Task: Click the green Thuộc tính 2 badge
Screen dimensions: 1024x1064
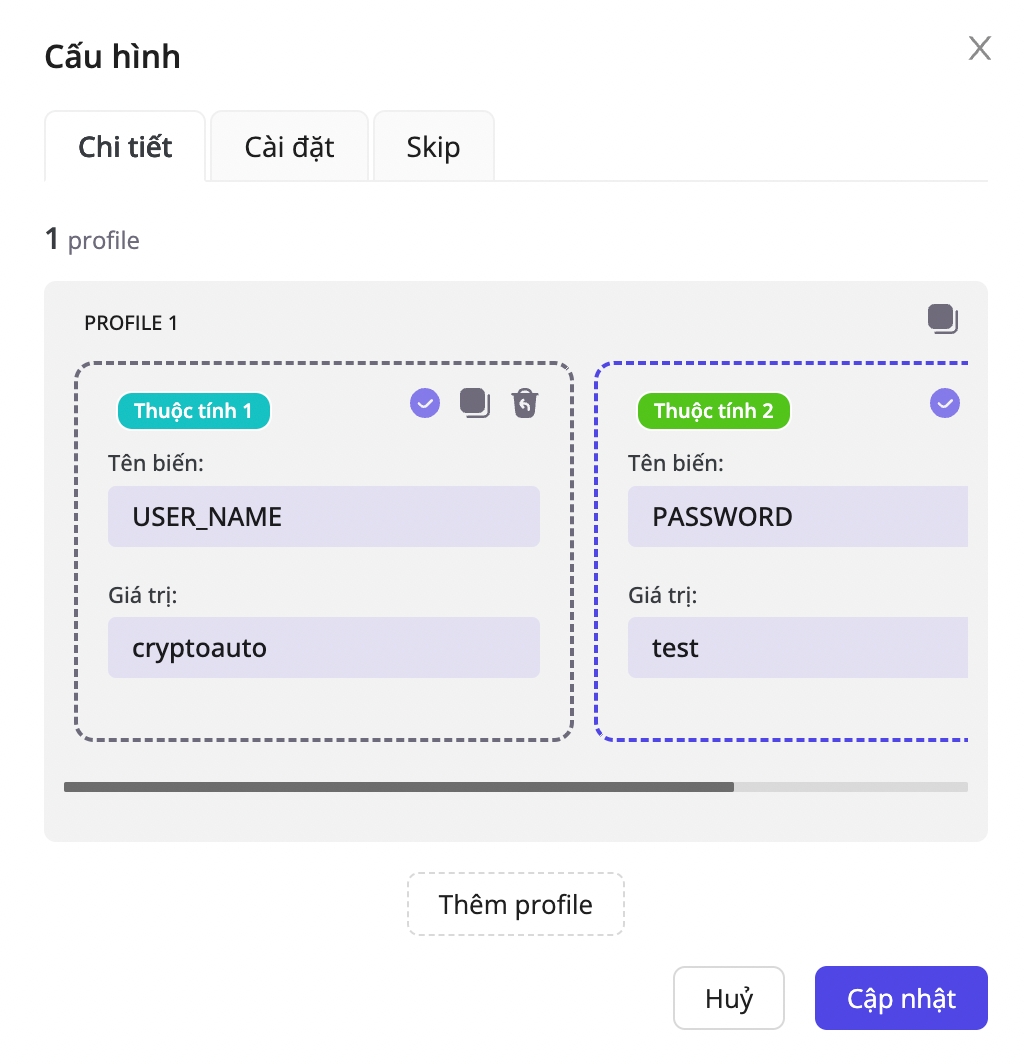Action: (713, 411)
